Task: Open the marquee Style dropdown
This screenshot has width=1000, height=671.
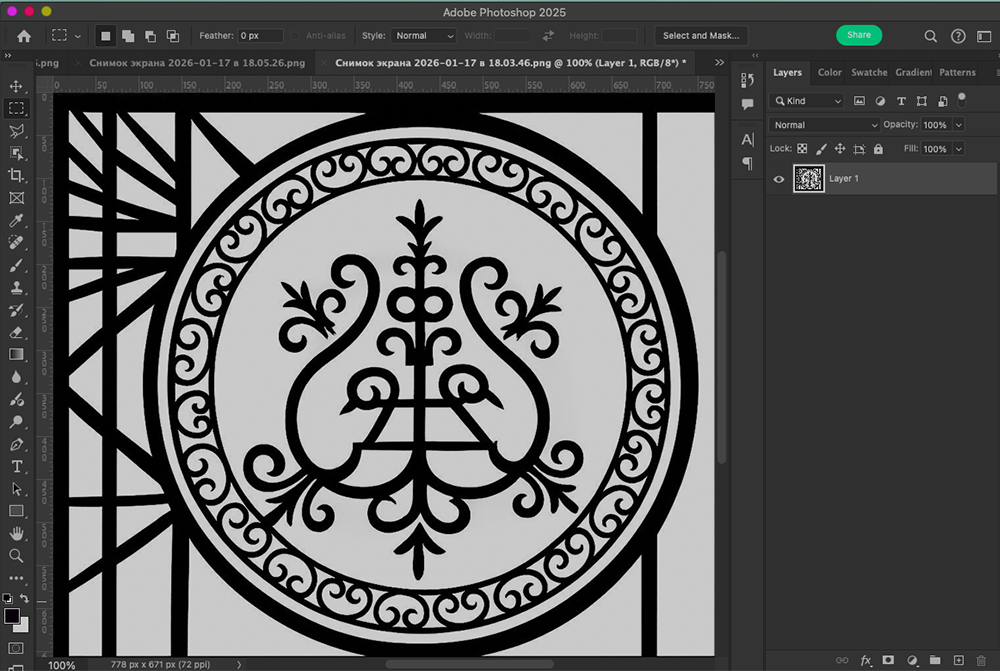Action: pos(423,36)
